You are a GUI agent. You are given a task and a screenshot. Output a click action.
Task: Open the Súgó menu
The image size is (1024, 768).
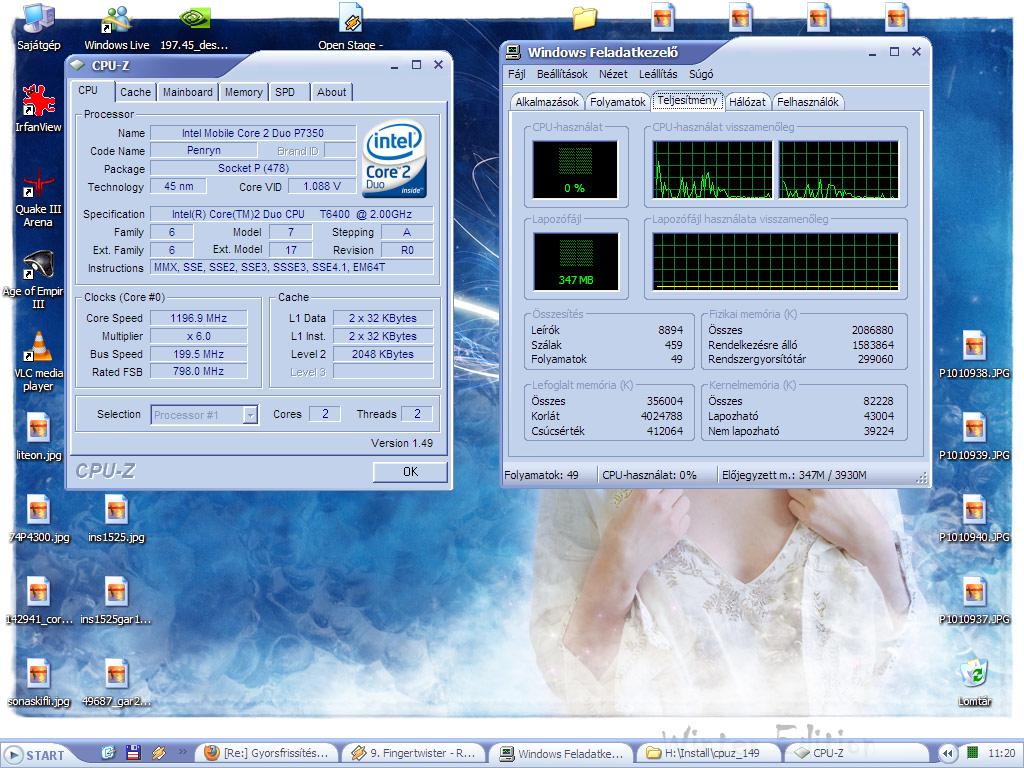[701, 74]
